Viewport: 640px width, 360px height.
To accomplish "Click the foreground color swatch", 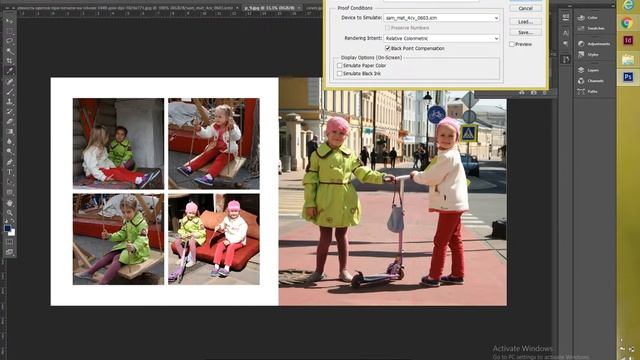I will coord(7,228).
